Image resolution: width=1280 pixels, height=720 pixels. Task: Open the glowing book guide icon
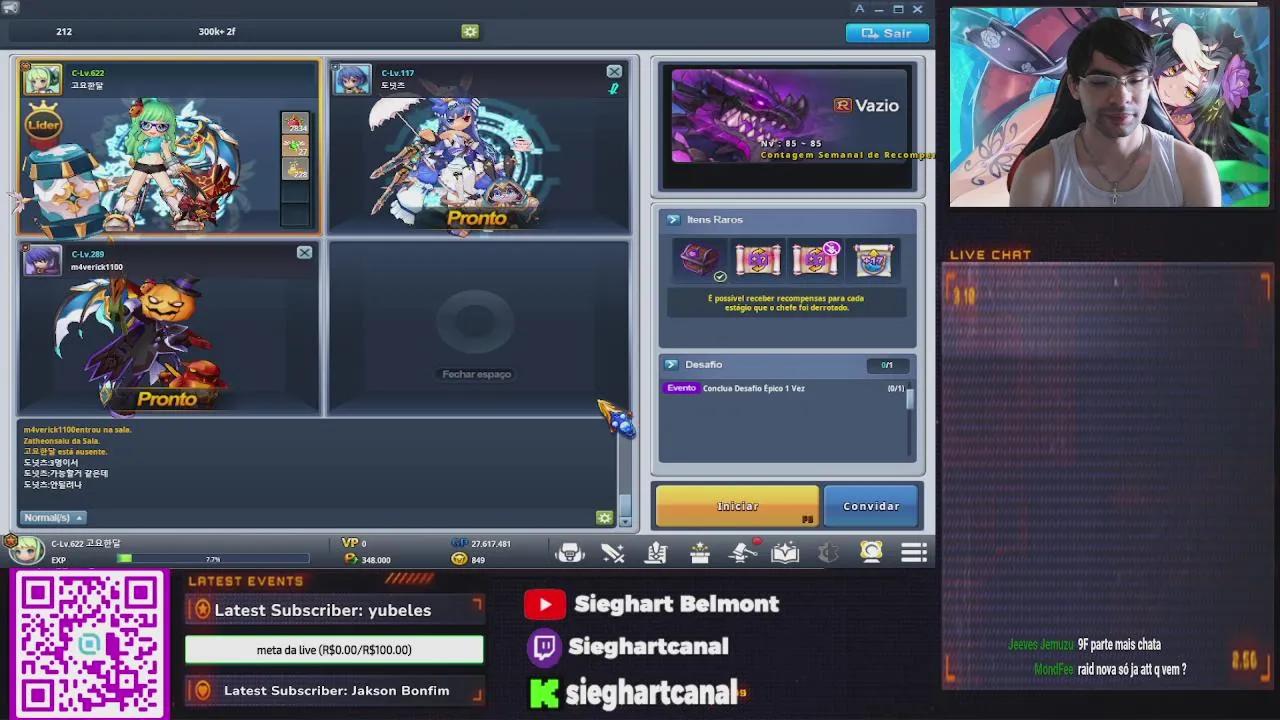click(x=784, y=552)
